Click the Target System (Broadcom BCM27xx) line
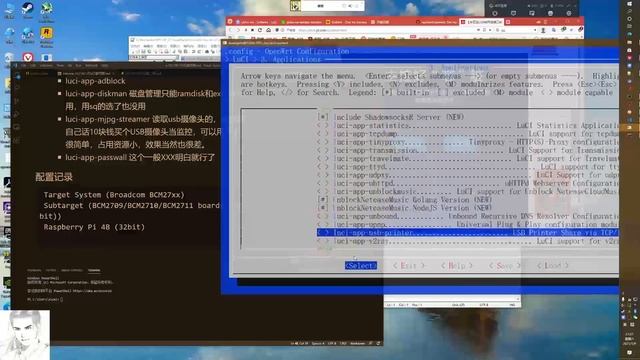 click(114, 195)
